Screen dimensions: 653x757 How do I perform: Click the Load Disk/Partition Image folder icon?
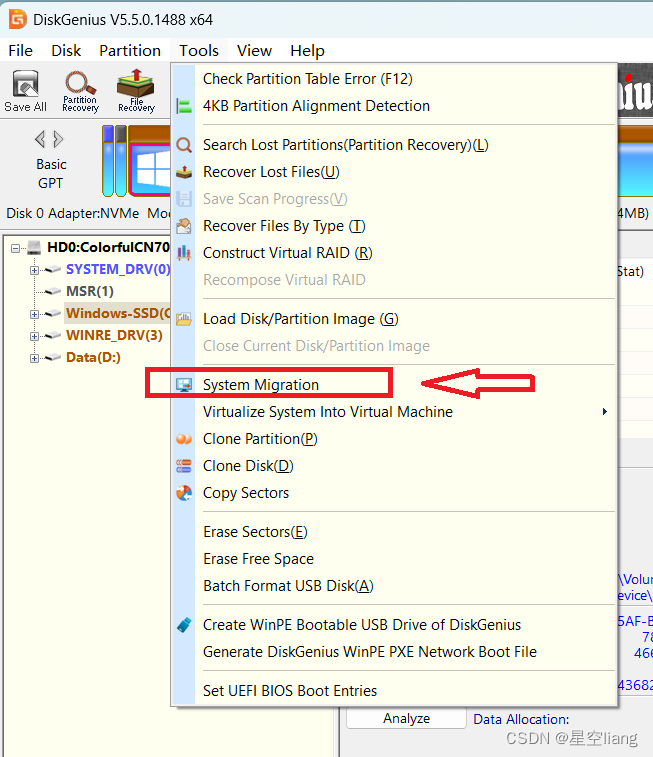point(184,319)
